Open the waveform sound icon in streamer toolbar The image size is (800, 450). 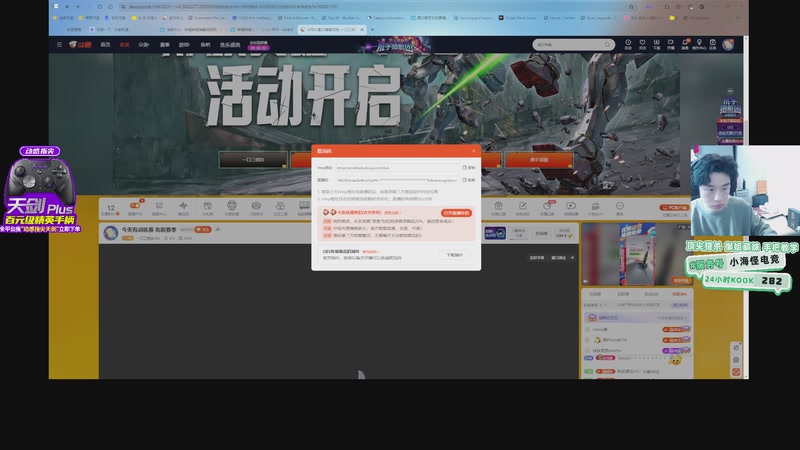tap(183, 207)
